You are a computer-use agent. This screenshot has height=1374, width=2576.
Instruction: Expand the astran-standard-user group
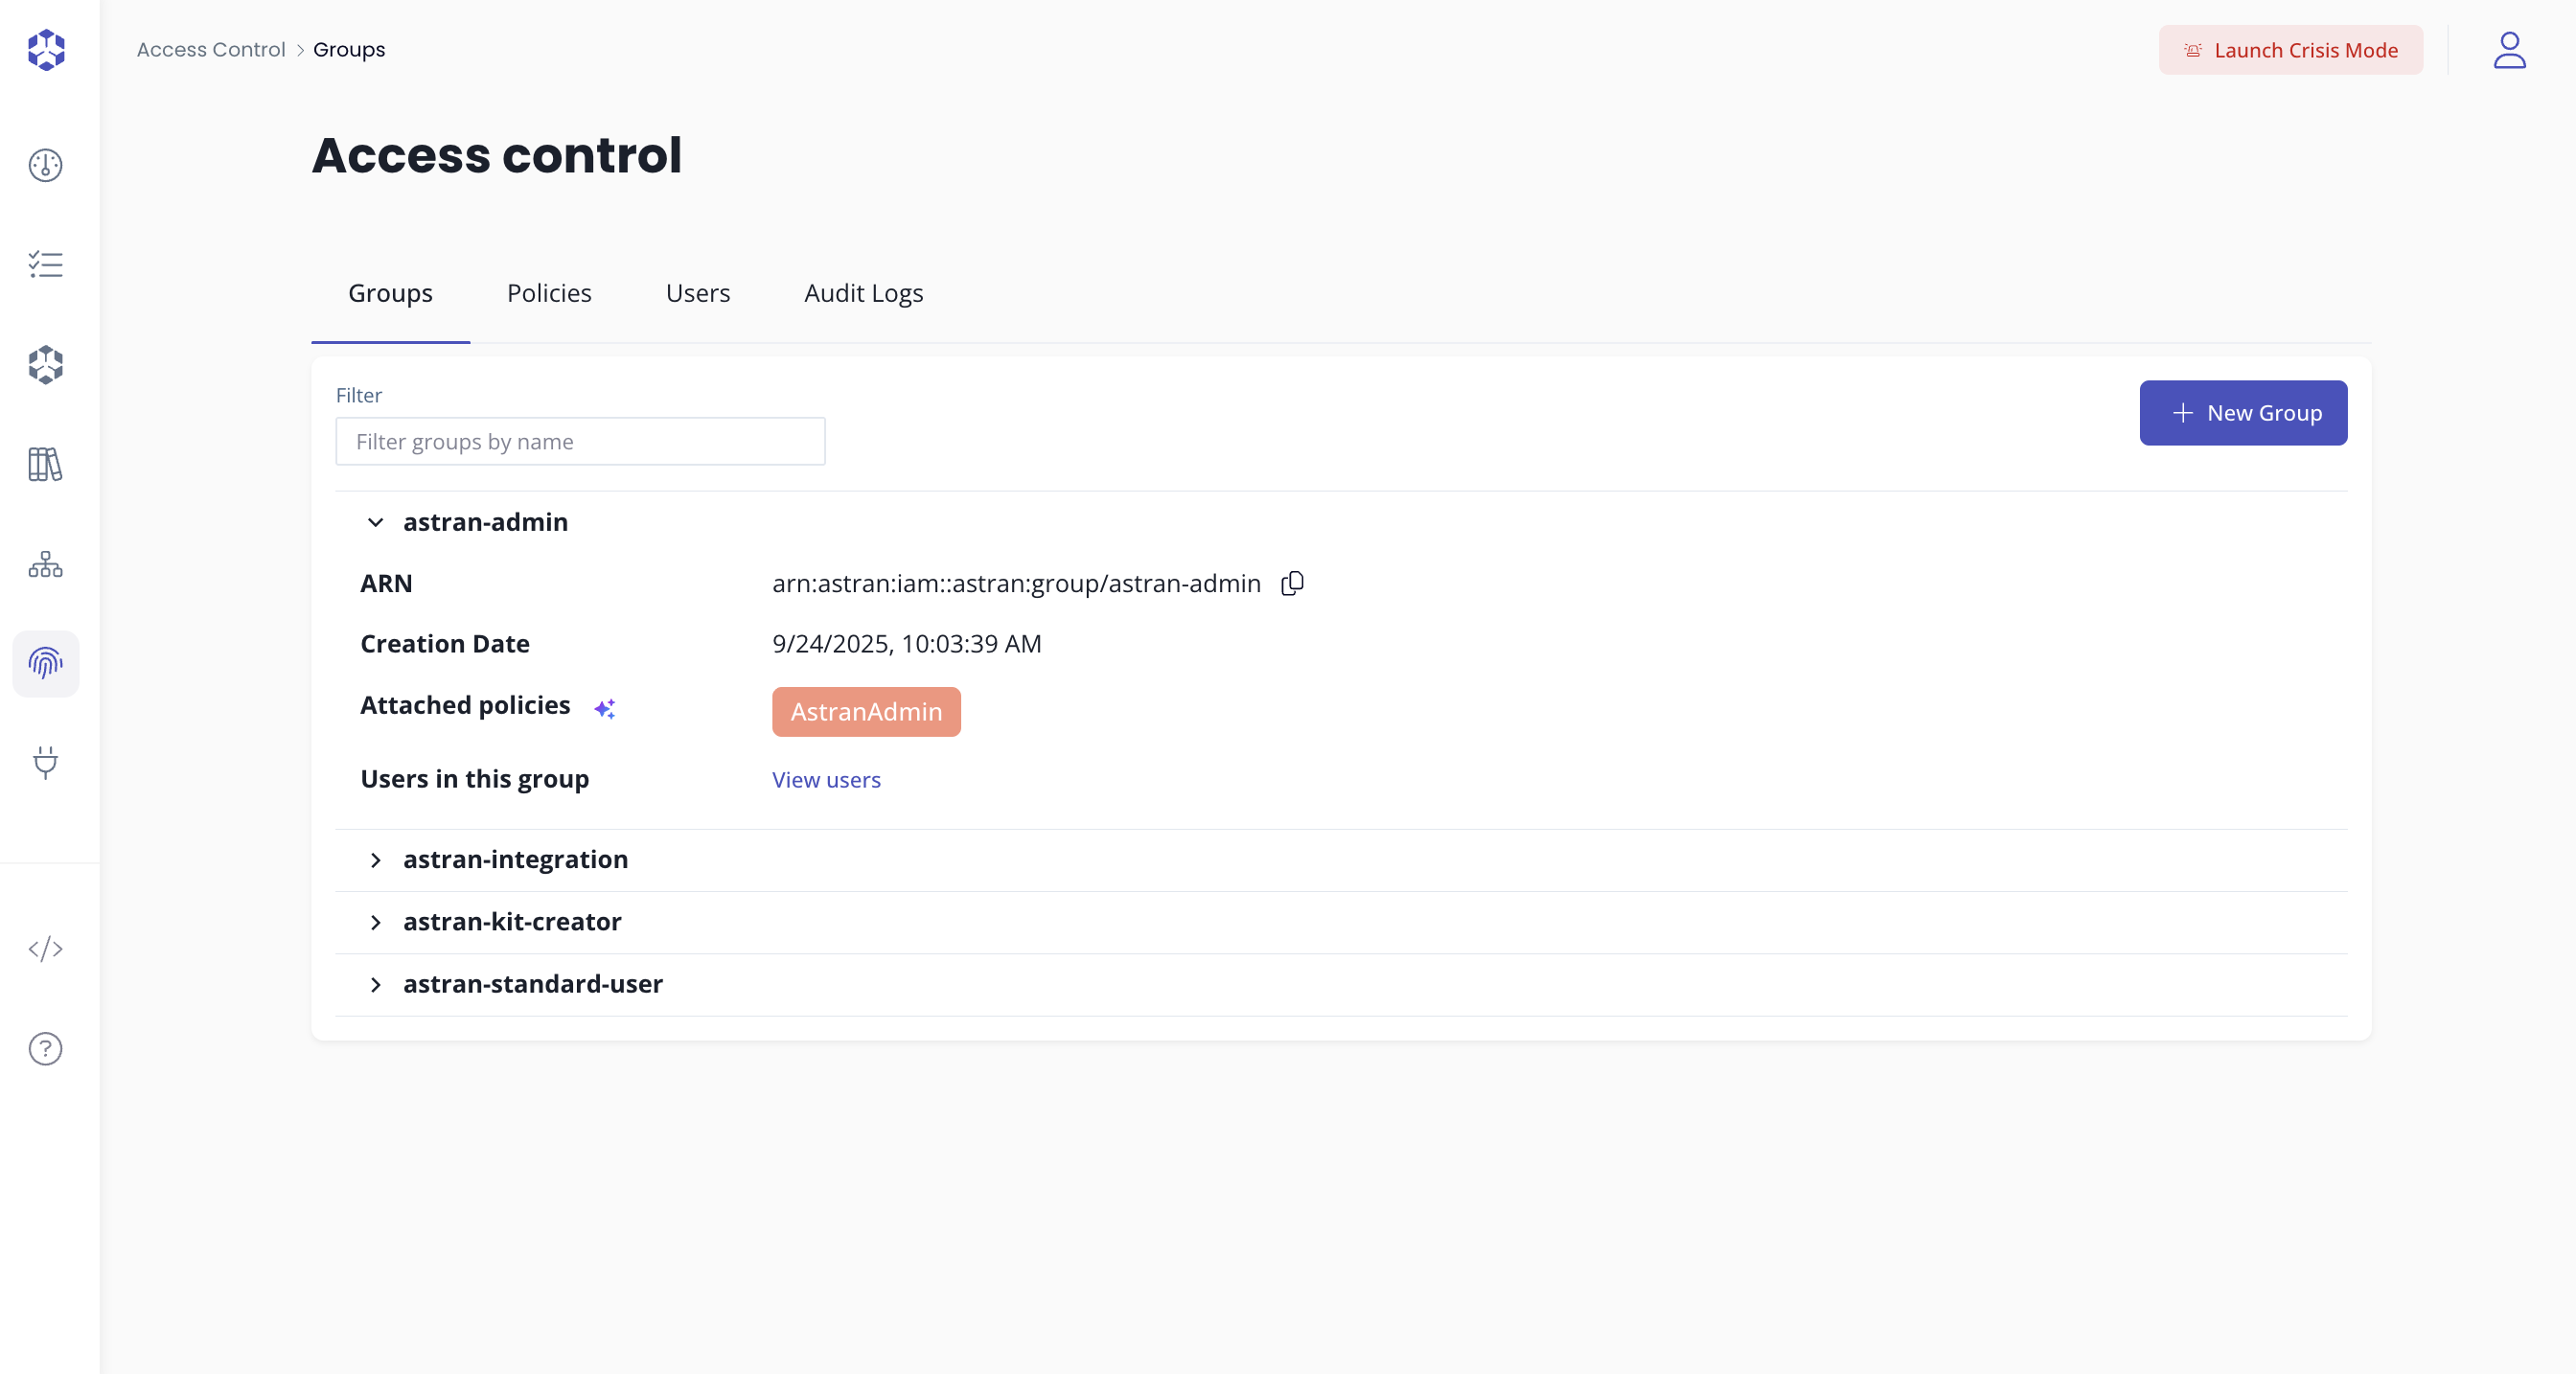tap(376, 984)
